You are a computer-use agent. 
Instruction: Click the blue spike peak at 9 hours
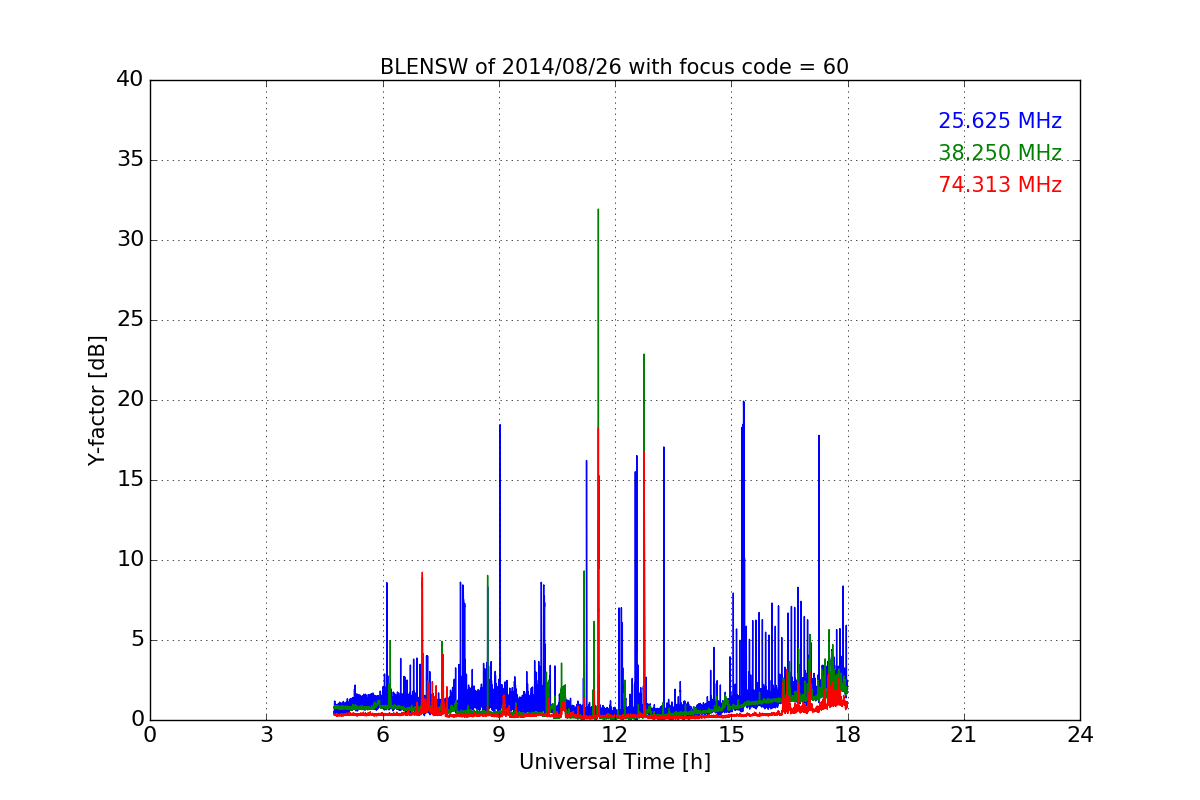coord(500,425)
